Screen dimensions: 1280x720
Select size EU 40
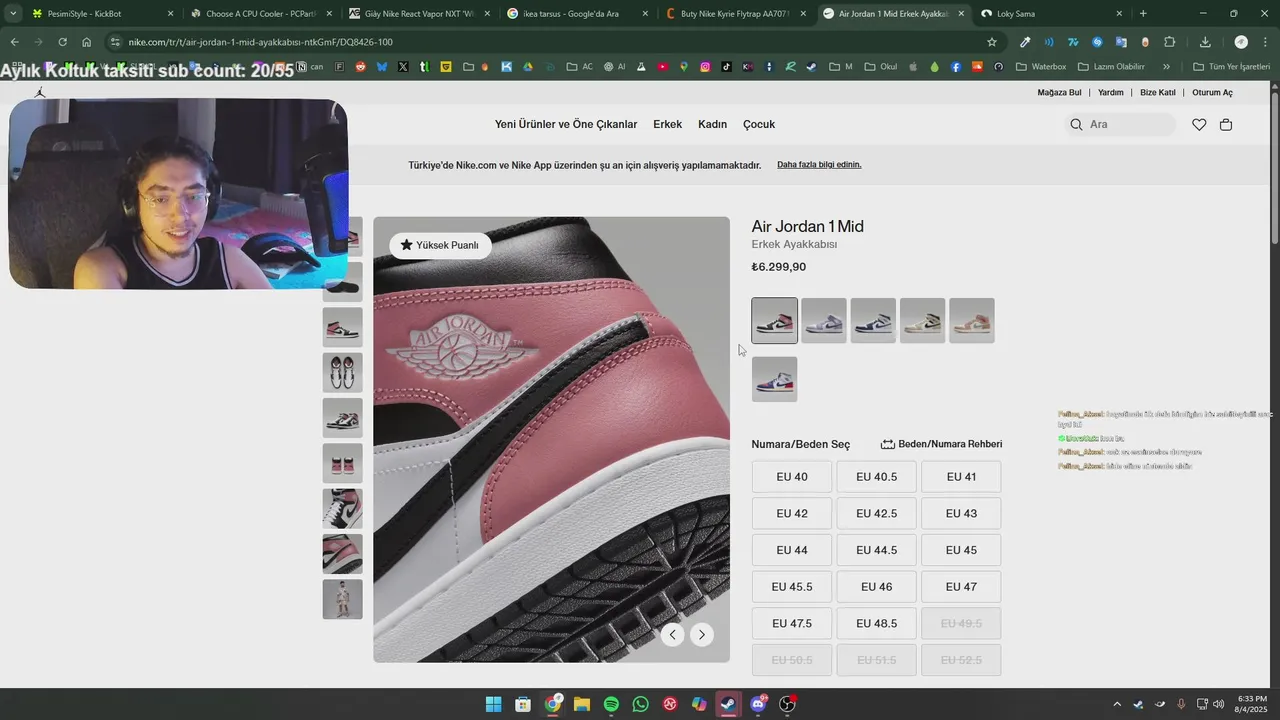tap(792, 477)
